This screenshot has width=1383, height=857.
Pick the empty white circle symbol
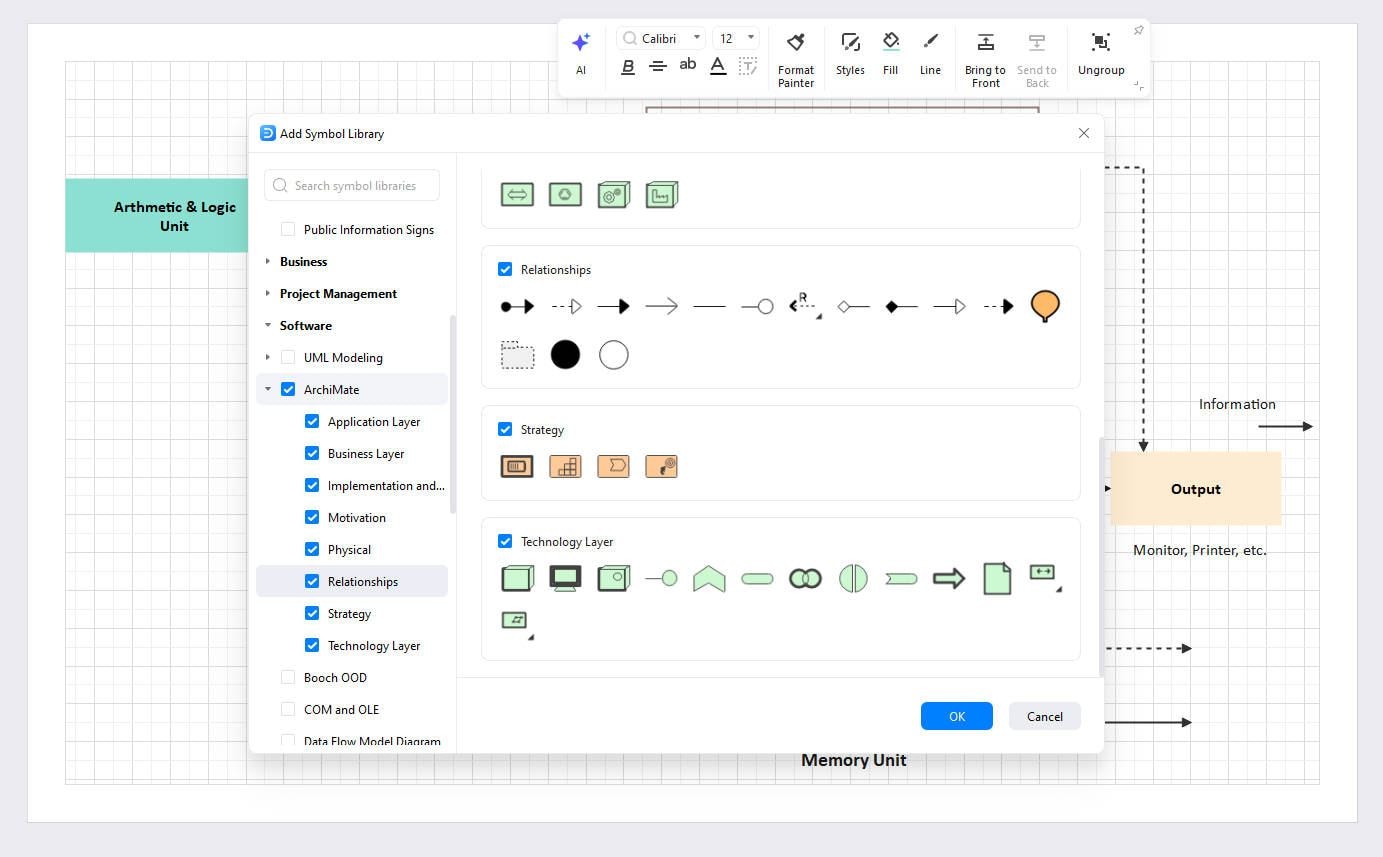[613, 354]
